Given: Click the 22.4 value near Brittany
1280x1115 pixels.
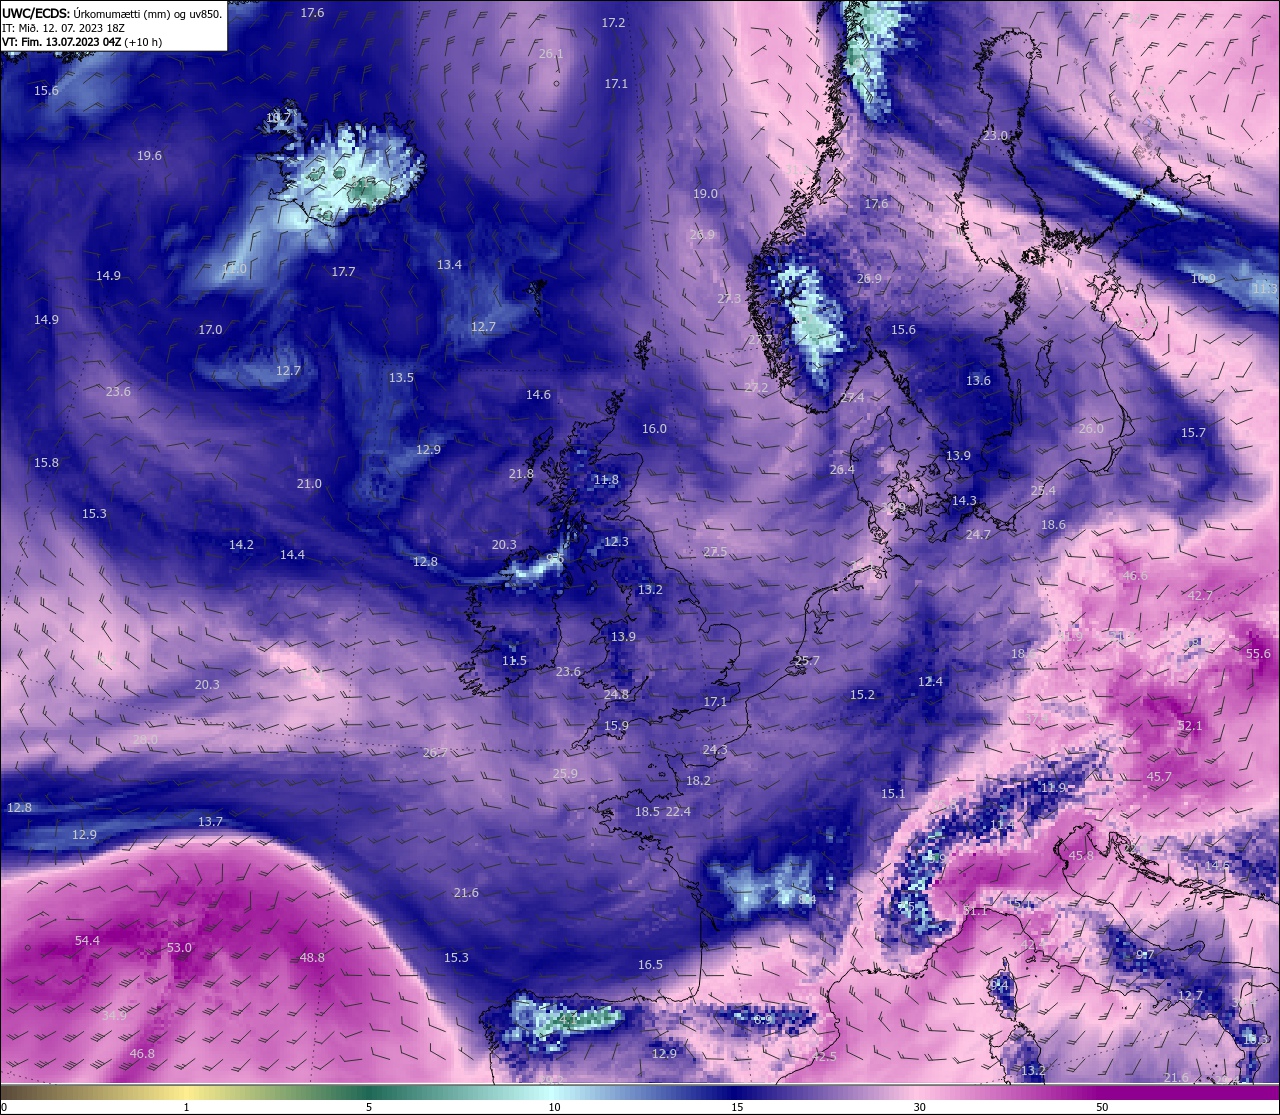Looking at the screenshot, I should pyautogui.click(x=678, y=812).
